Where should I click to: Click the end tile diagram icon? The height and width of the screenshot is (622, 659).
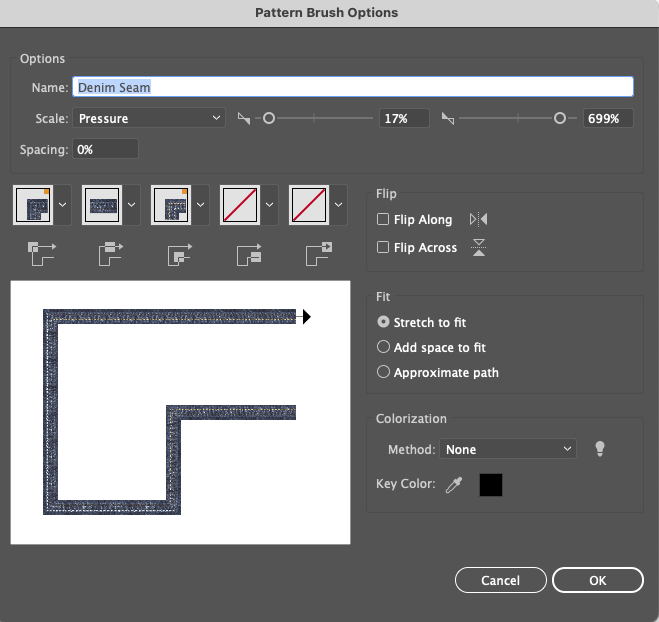tap(319, 253)
